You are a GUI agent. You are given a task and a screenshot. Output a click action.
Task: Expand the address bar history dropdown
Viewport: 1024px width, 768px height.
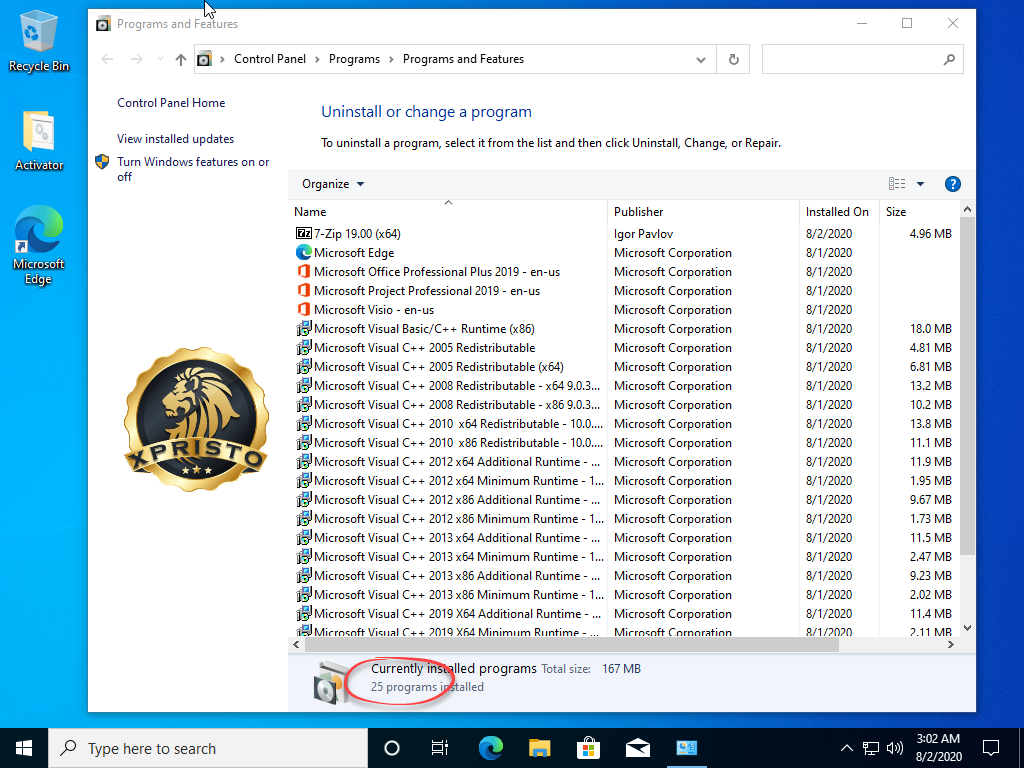[701, 59]
